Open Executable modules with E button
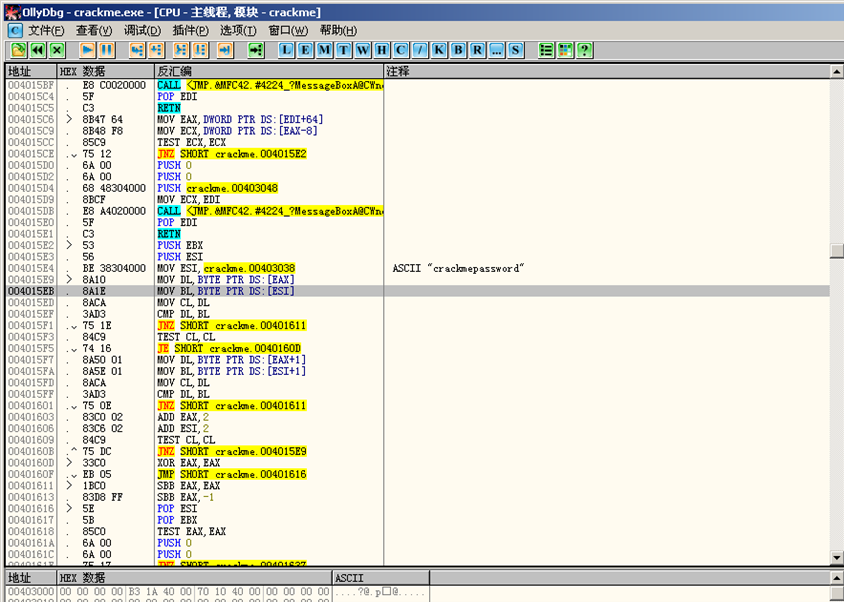The height and width of the screenshot is (602, 844). point(306,49)
